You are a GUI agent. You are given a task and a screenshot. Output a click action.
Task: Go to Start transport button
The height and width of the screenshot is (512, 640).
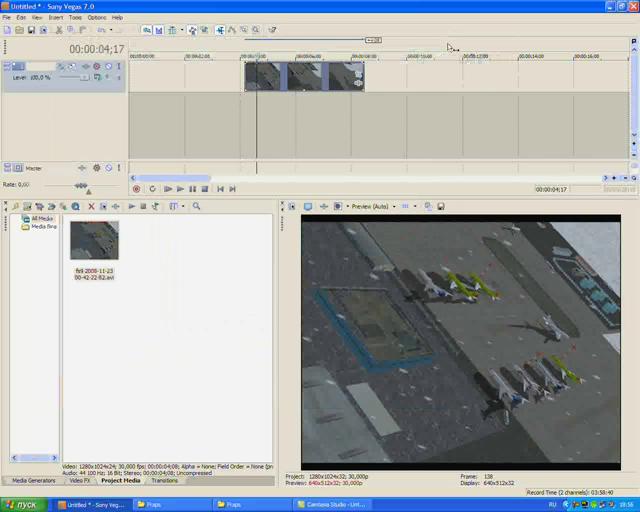[x=220, y=189]
